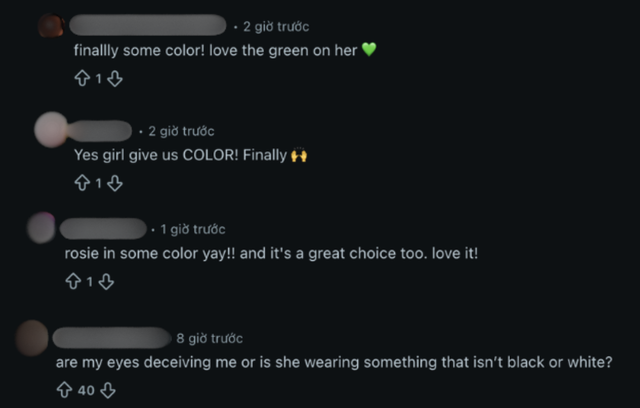Open blurred username above "Yes girl" comment
The width and height of the screenshot is (640, 408).
click(100, 131)
